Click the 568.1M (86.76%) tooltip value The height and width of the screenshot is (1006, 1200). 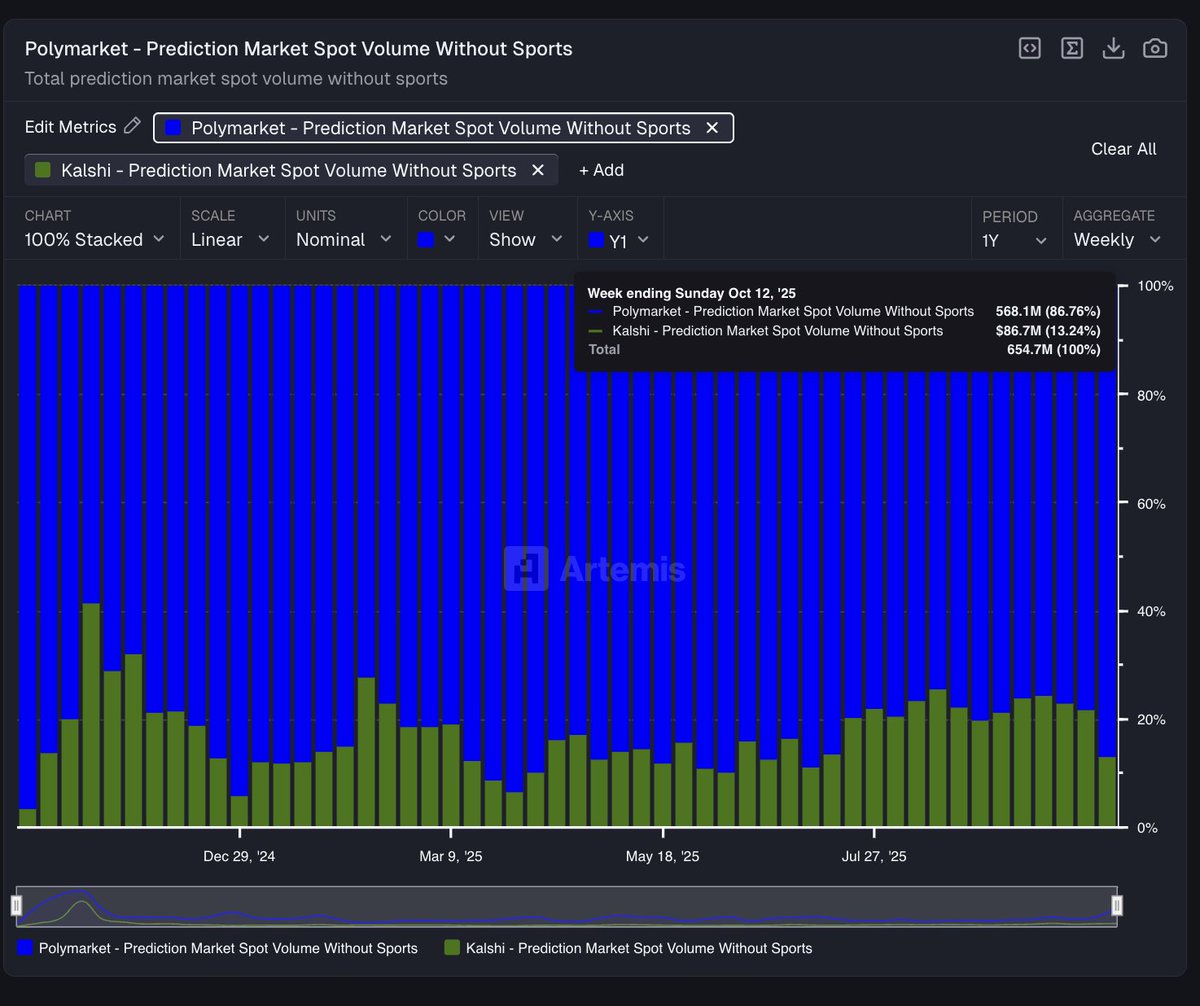(1048, 311)
